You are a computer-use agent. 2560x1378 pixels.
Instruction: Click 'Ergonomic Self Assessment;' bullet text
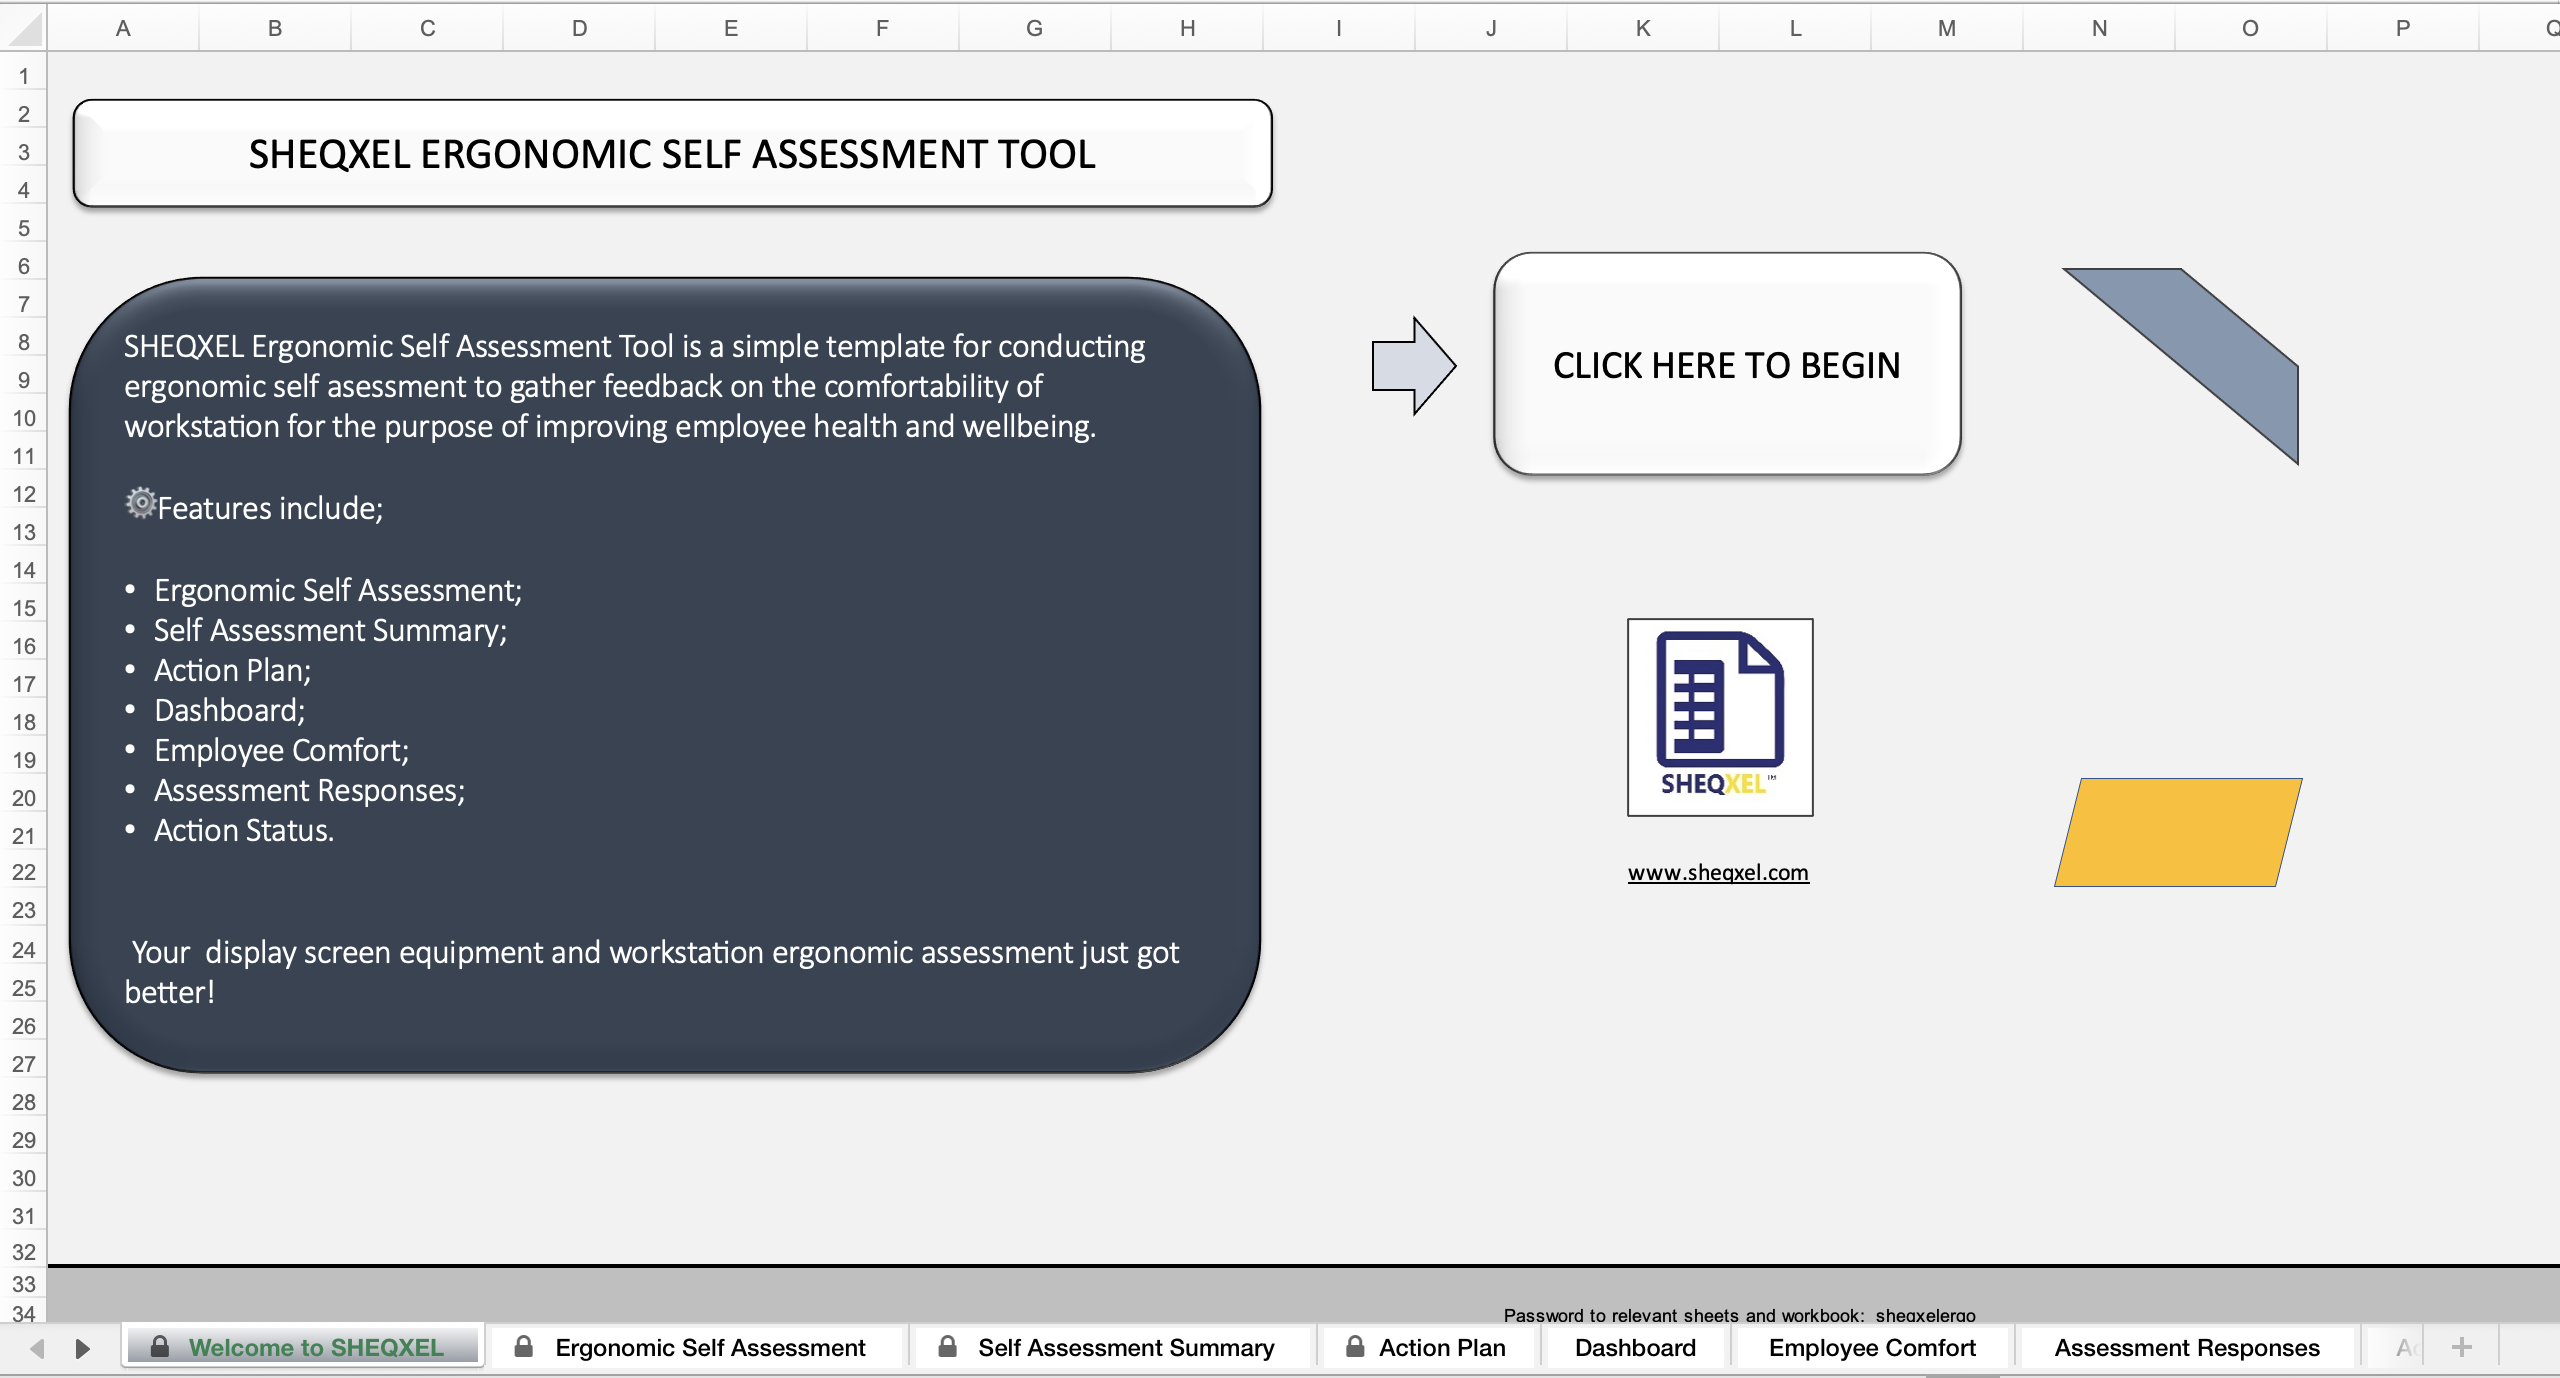[338, 590]
